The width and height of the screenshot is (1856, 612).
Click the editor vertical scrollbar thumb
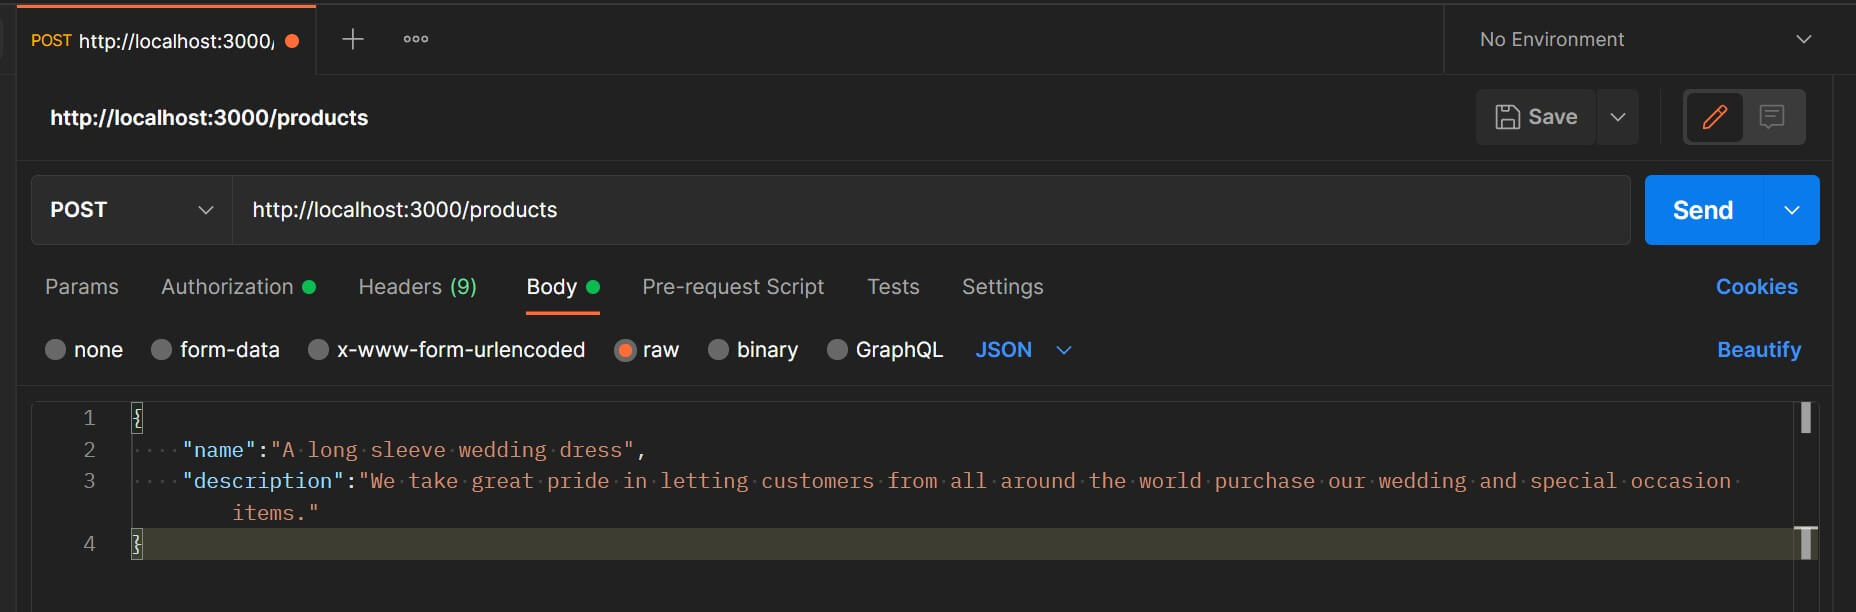point(1805,417)
